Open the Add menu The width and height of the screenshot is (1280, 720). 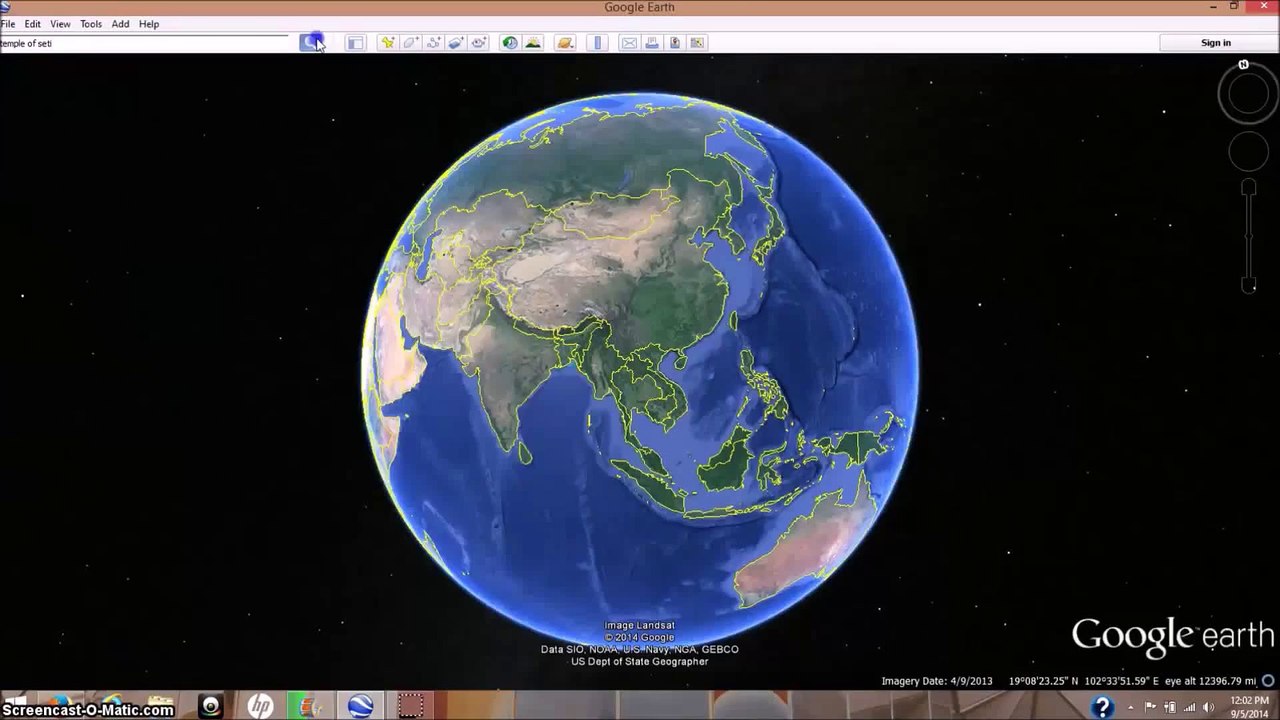click(x=120, y=24)
